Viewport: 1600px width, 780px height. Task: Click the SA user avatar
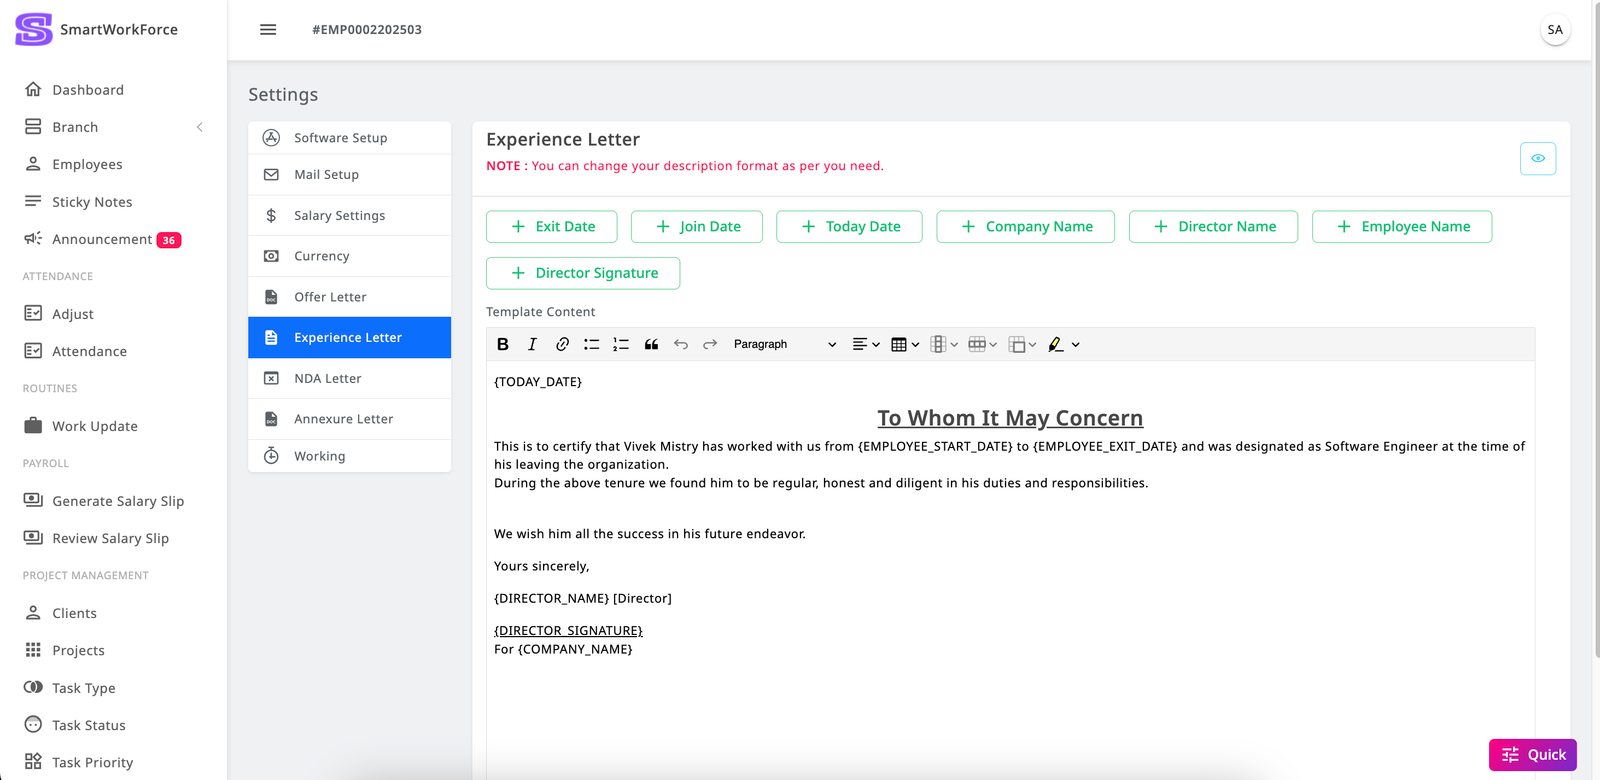pyautogui.click(x=1554, y=30)
